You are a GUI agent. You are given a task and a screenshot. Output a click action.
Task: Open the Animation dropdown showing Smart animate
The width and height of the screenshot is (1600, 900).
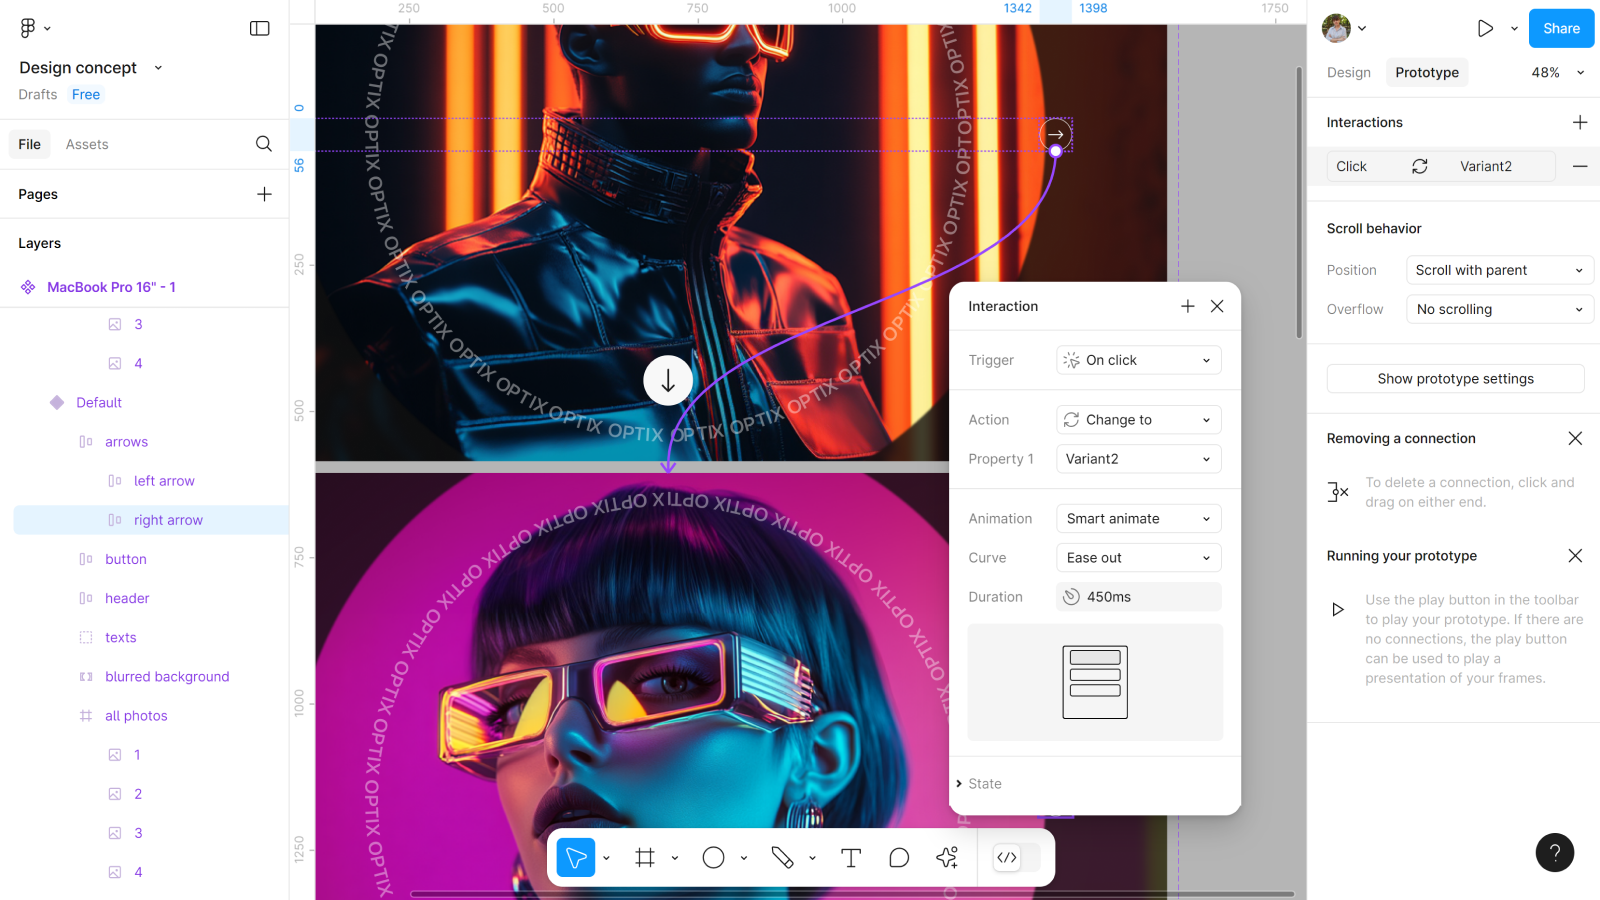1138,519
